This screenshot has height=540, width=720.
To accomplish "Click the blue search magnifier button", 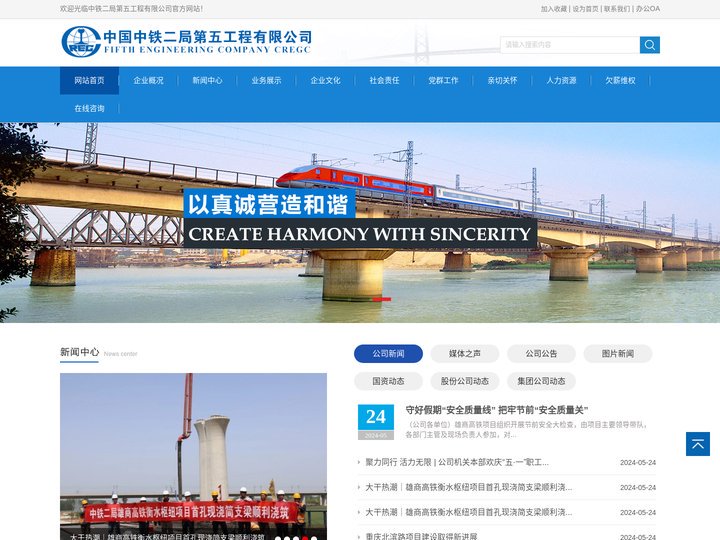I will point(650,45).
